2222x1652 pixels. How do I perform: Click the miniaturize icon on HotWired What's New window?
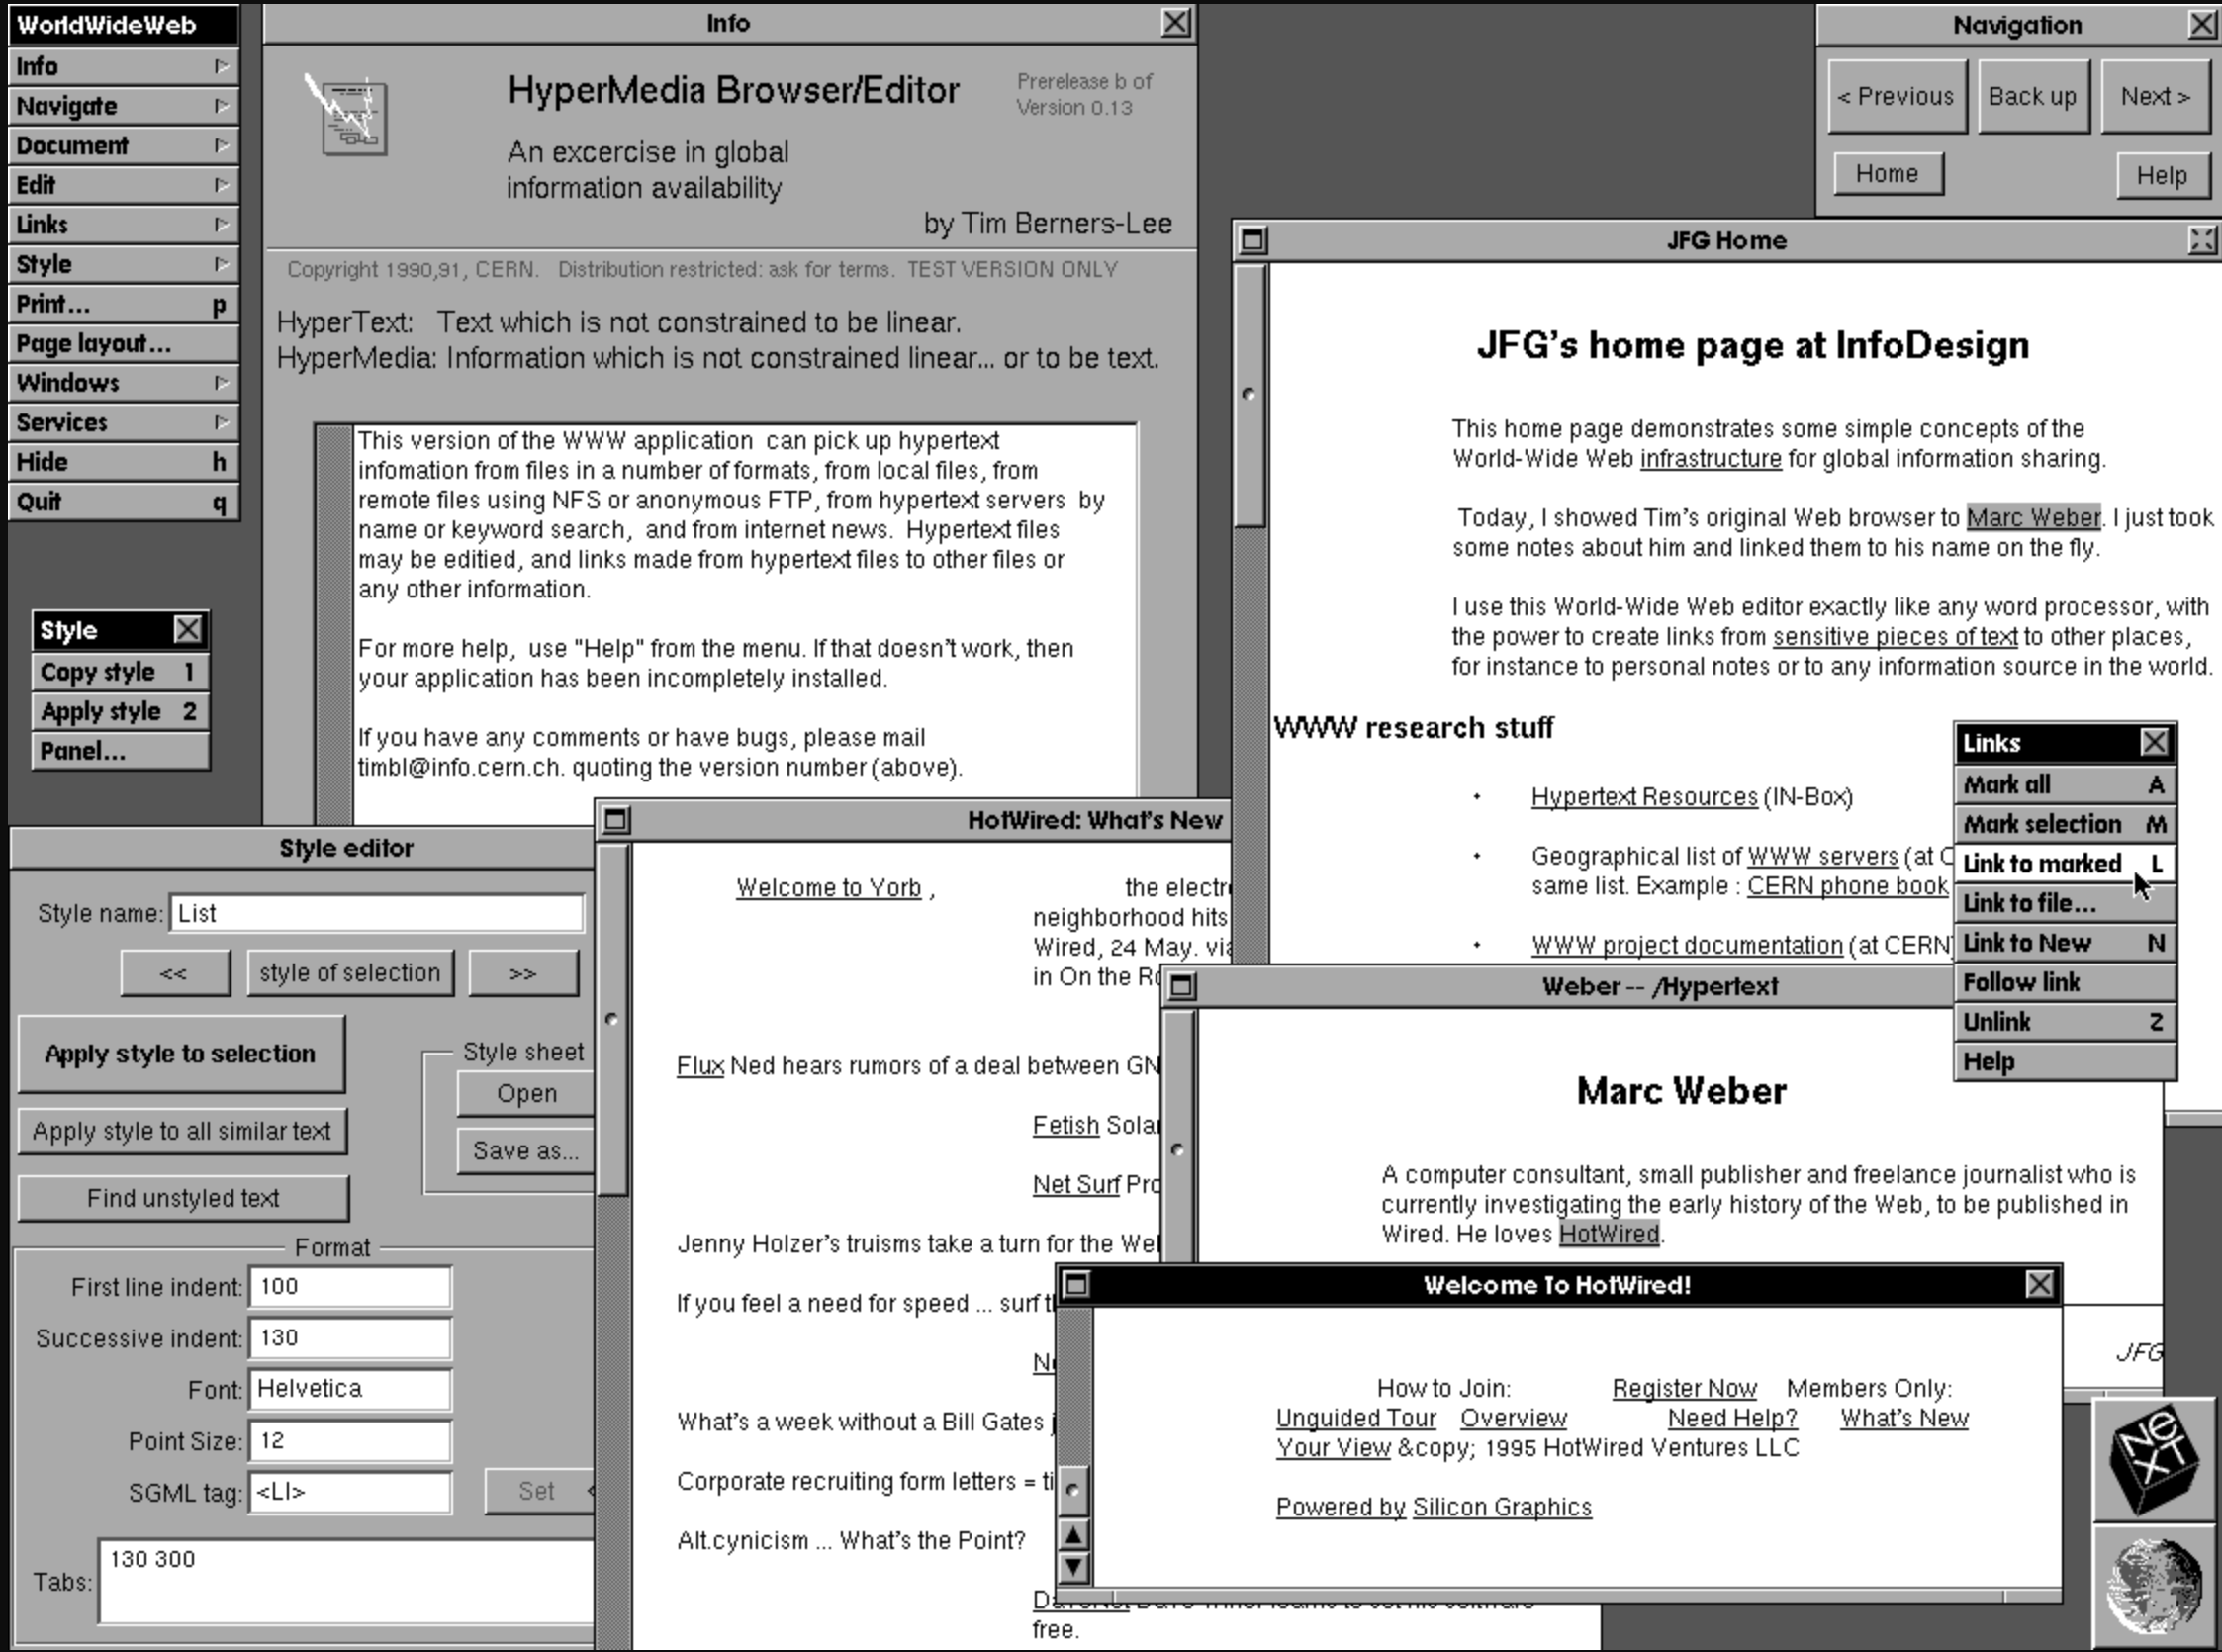click(x=617, y=819)
